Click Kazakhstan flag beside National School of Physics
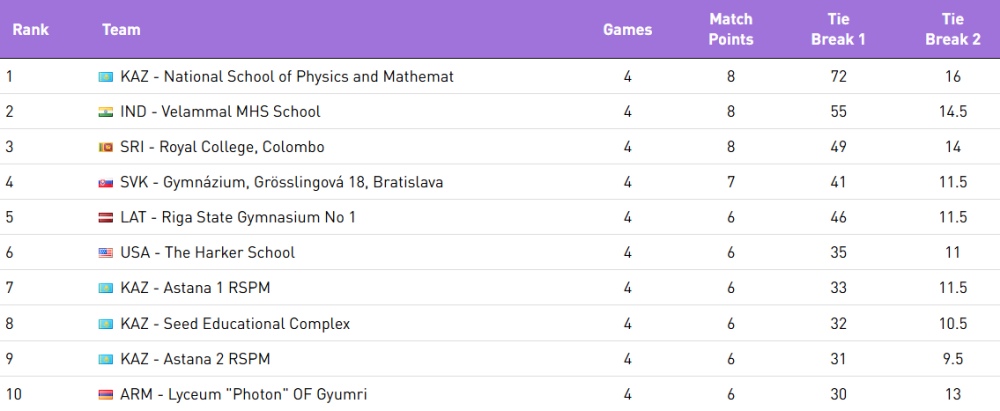The image size is (1000, 411). point(105,77)
